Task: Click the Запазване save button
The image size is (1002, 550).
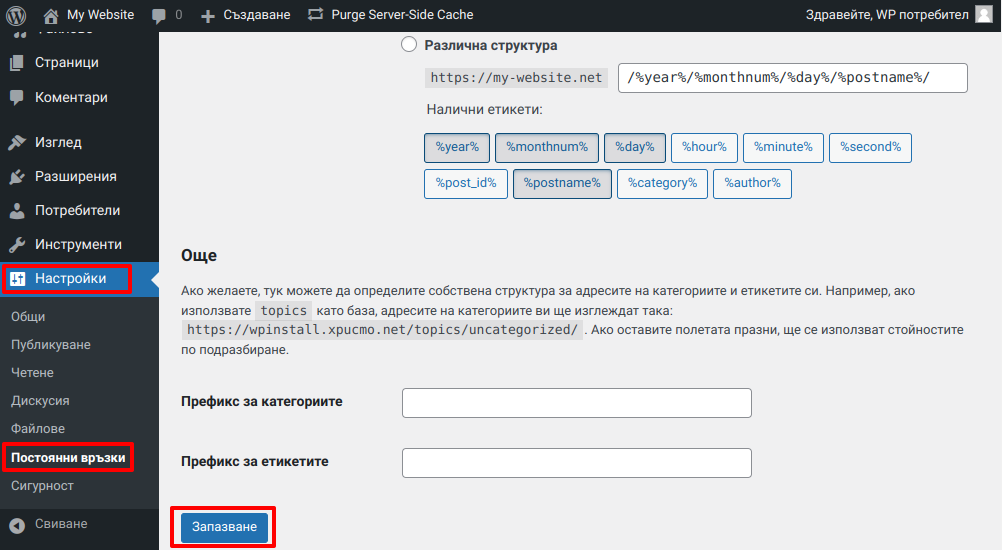Action: 224,527
